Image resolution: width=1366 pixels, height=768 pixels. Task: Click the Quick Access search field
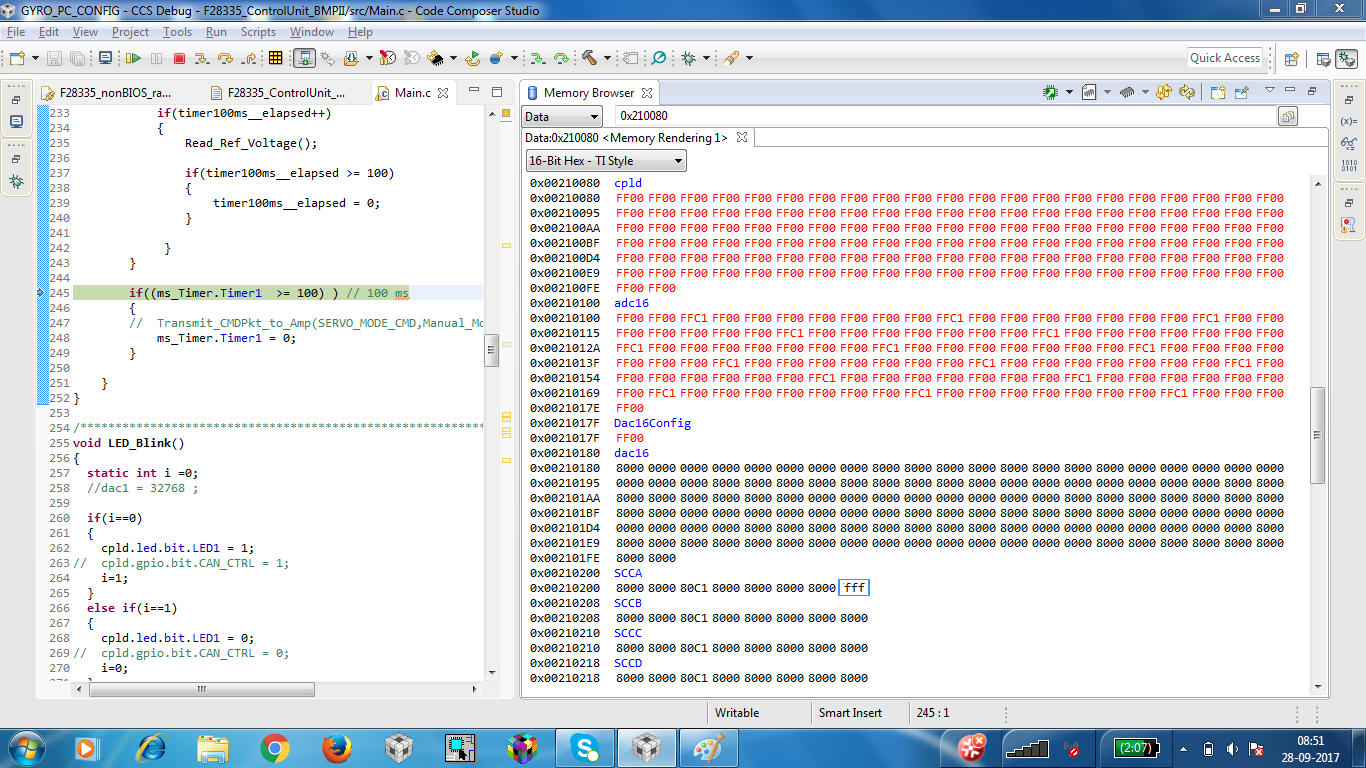1225,58
